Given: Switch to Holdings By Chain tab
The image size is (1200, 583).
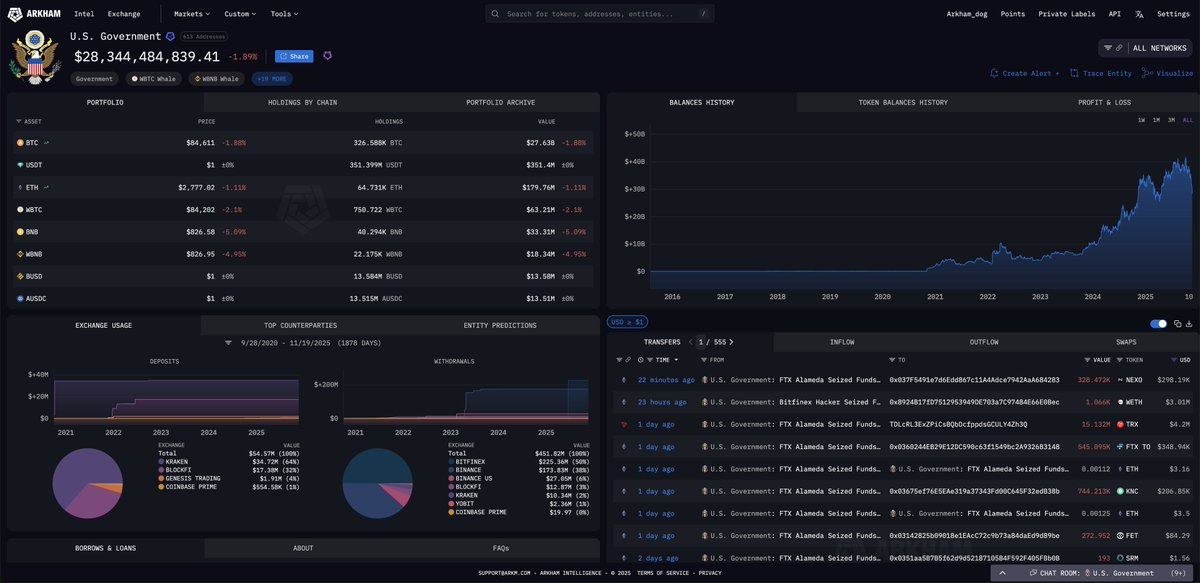Looking at the screenshot, I should [x=302, y=102].
